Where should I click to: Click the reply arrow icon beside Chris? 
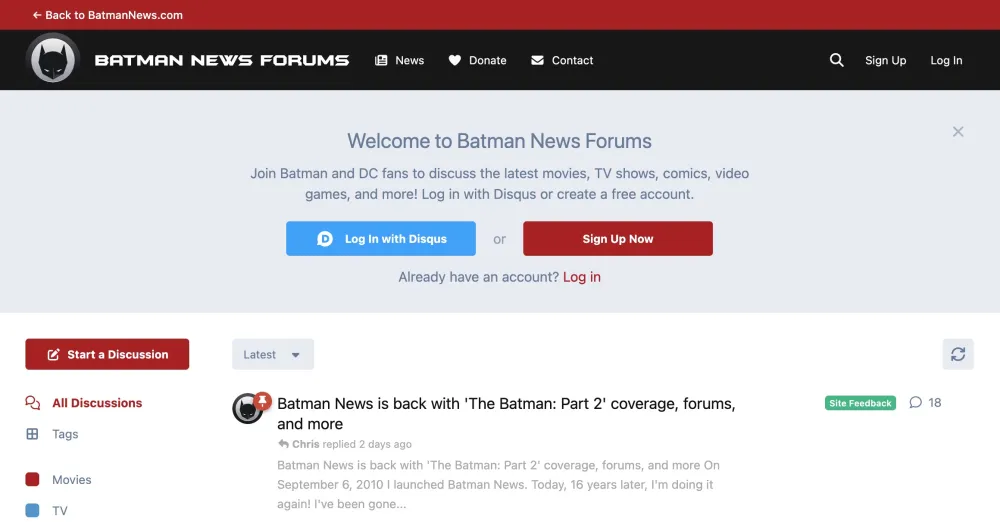(283, 444)
